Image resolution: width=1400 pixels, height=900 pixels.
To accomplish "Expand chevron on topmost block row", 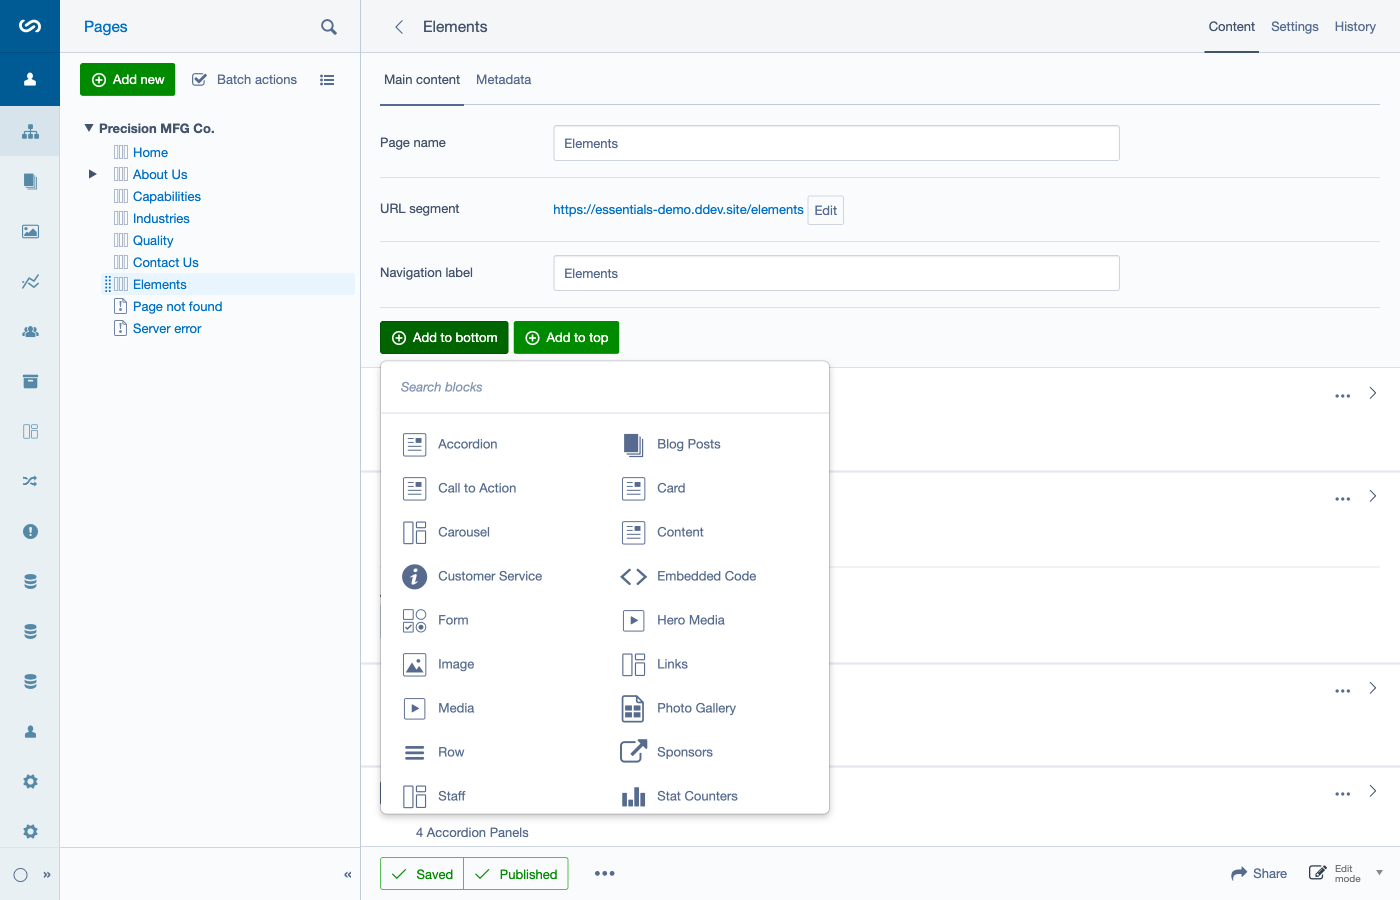I will (x=1373, y=393).
